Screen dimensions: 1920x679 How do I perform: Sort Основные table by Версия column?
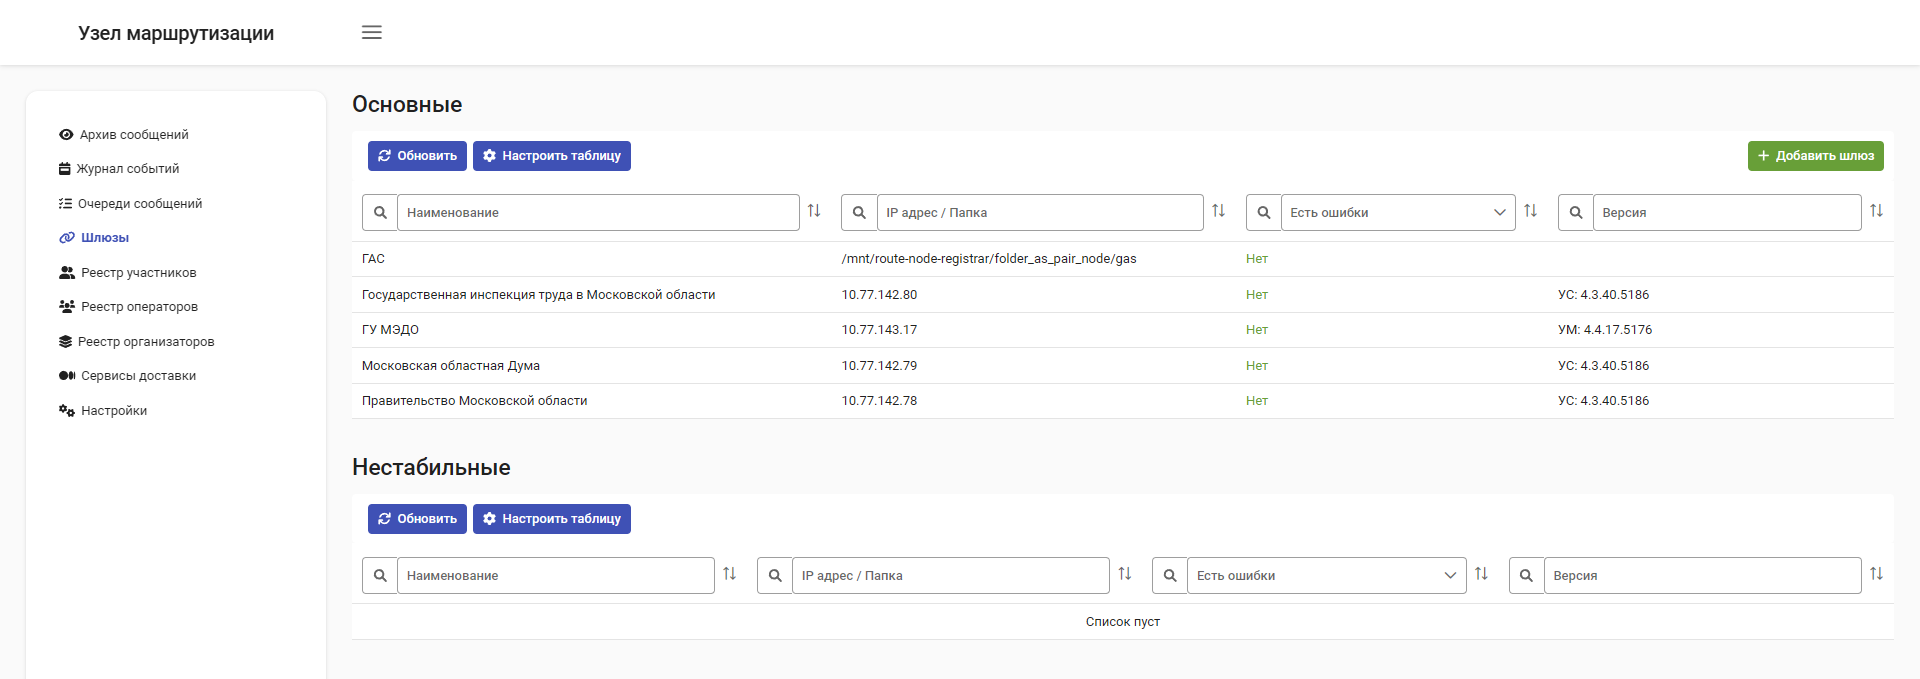click(x=1876, y=211)
